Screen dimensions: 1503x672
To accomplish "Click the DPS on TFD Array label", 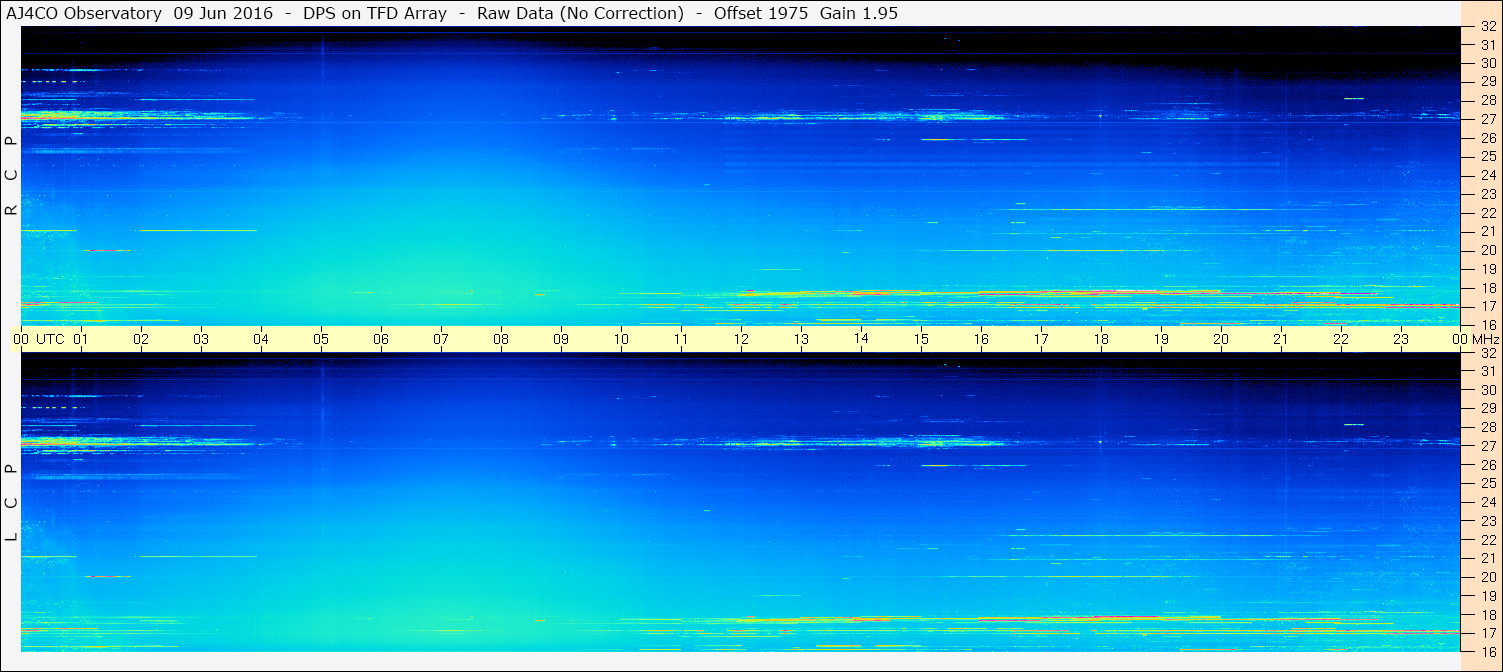I will point(375,14).
